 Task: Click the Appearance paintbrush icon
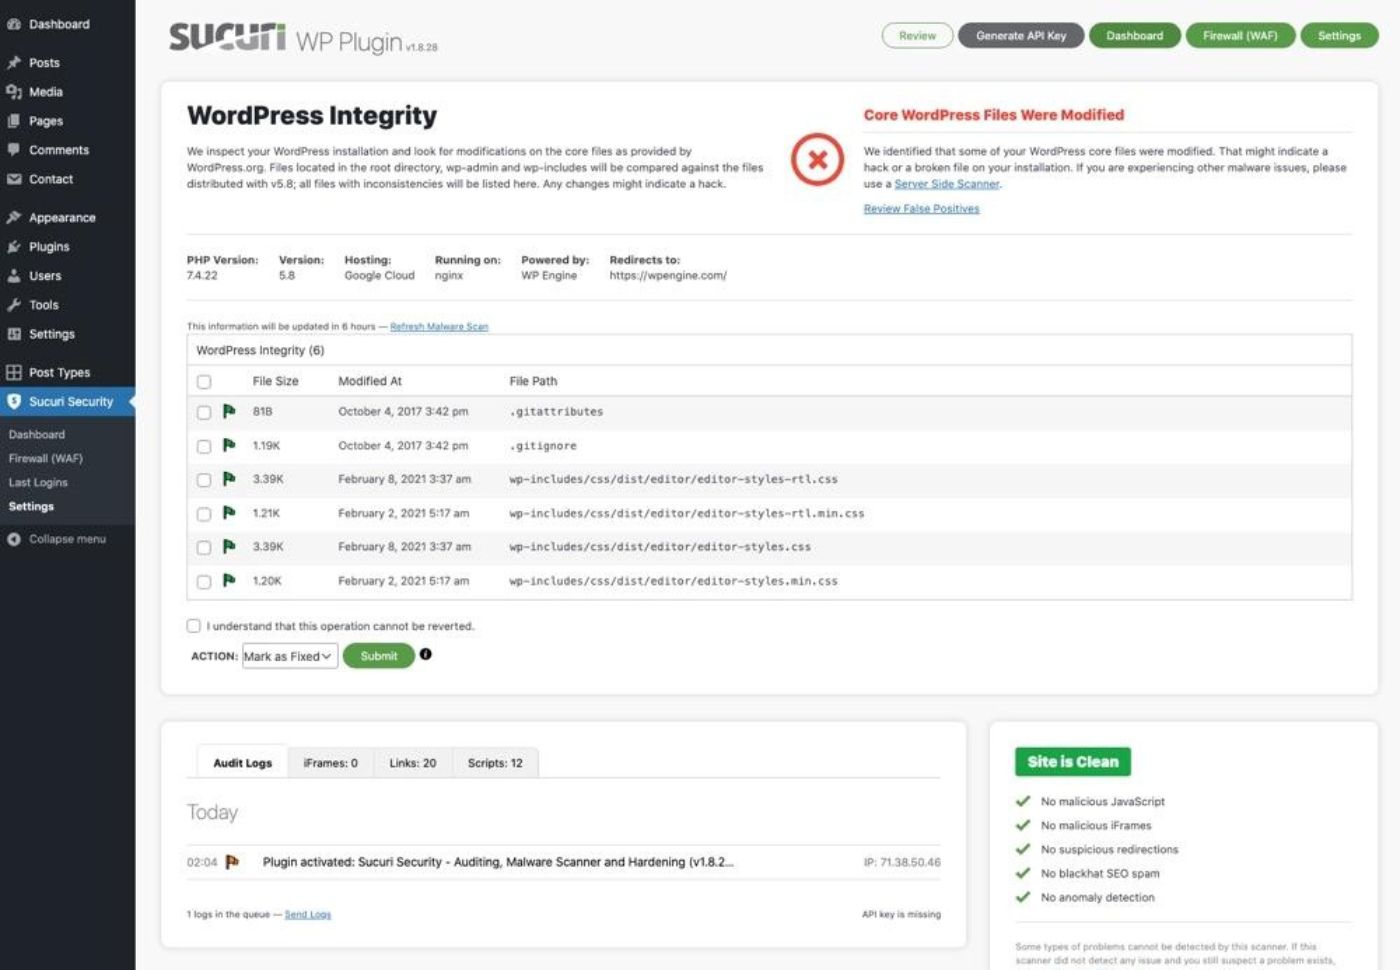(x=14, y=218)
